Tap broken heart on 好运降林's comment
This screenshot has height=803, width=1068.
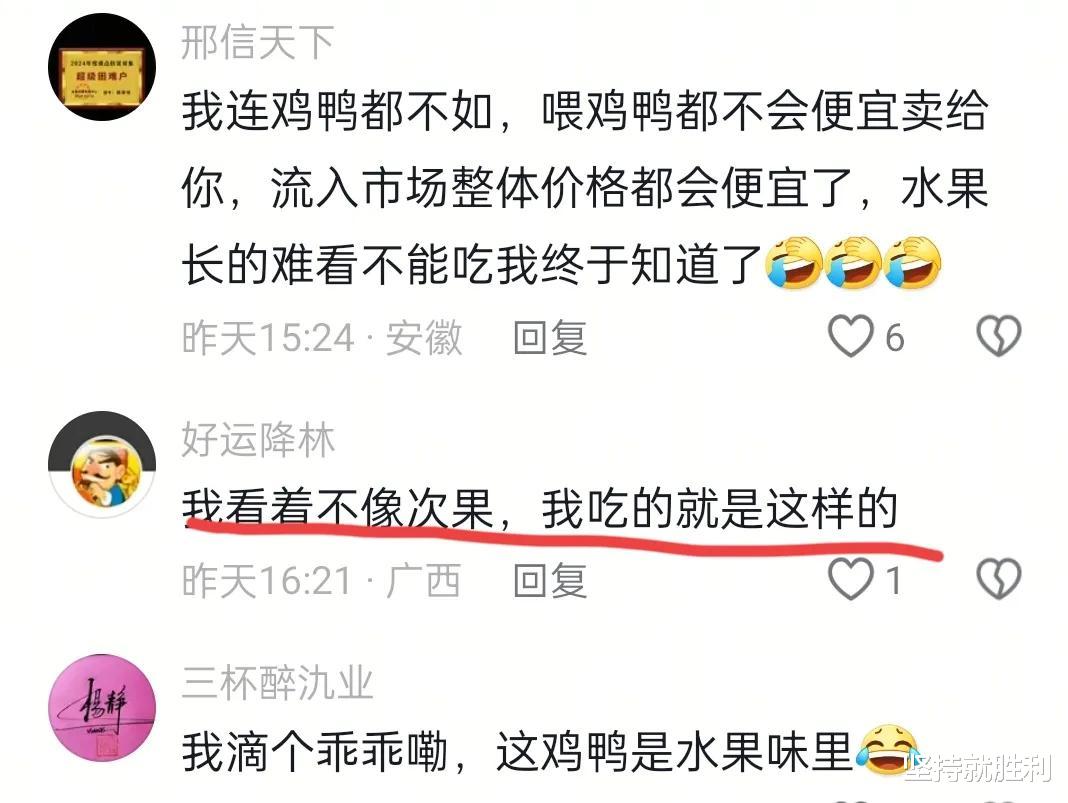pyautogui.click(x=999, y=579)
